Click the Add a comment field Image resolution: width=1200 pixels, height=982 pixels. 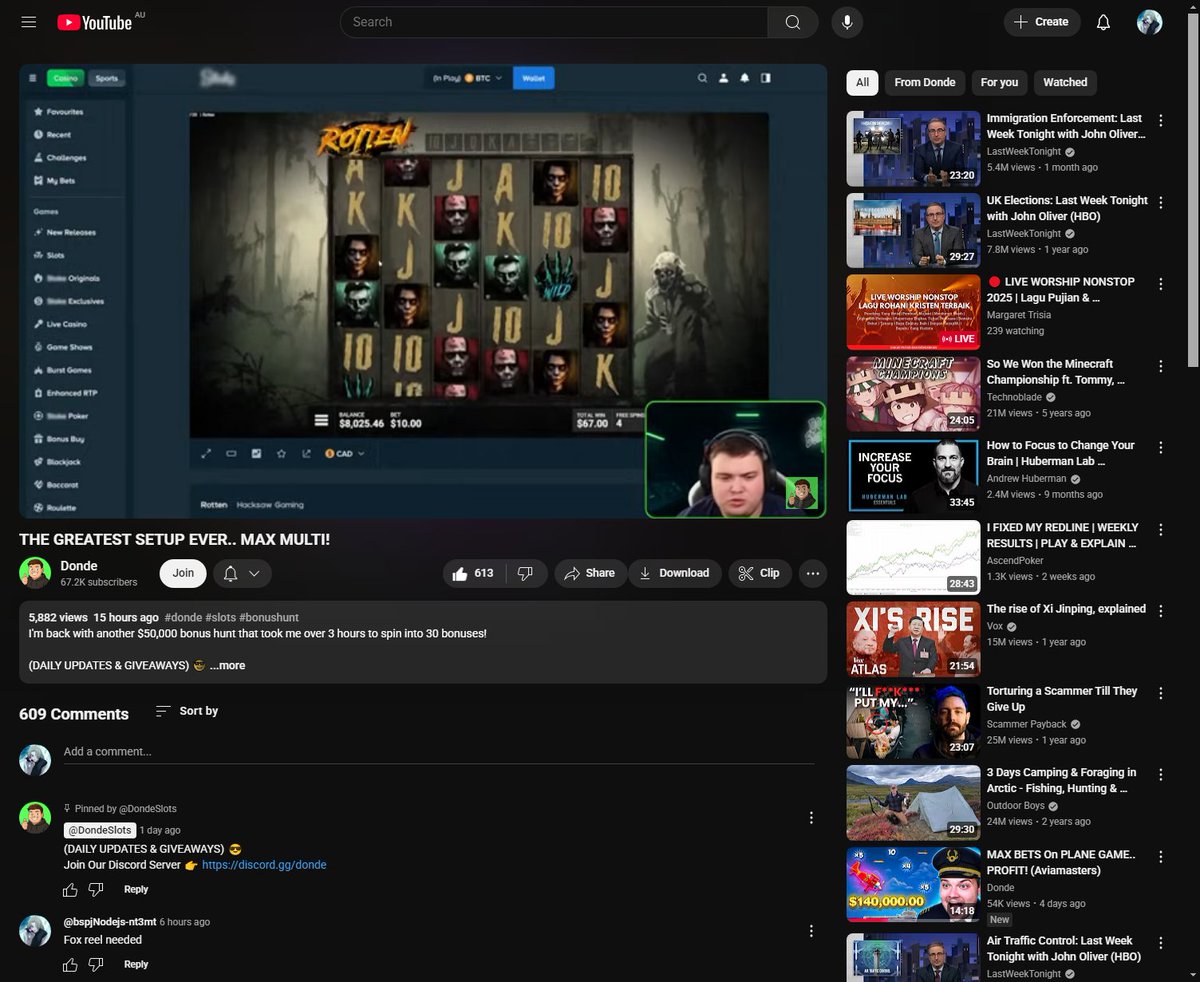439,752
